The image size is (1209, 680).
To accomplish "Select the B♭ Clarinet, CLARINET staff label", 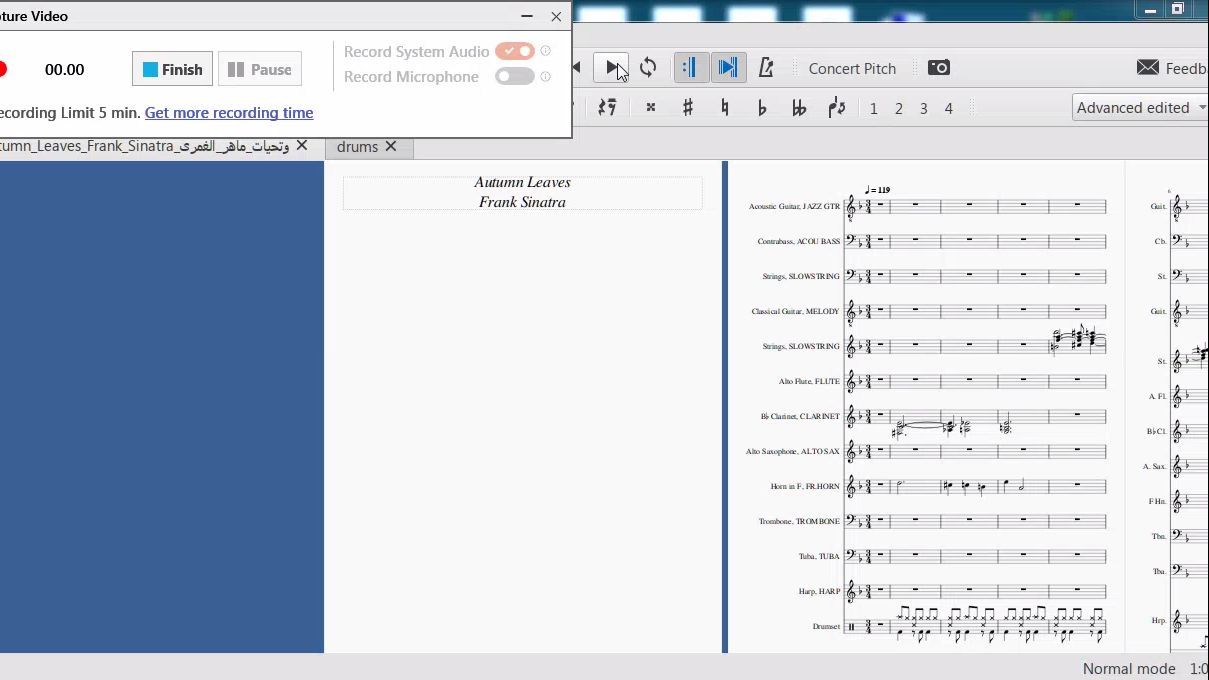I will pos(800,416).
